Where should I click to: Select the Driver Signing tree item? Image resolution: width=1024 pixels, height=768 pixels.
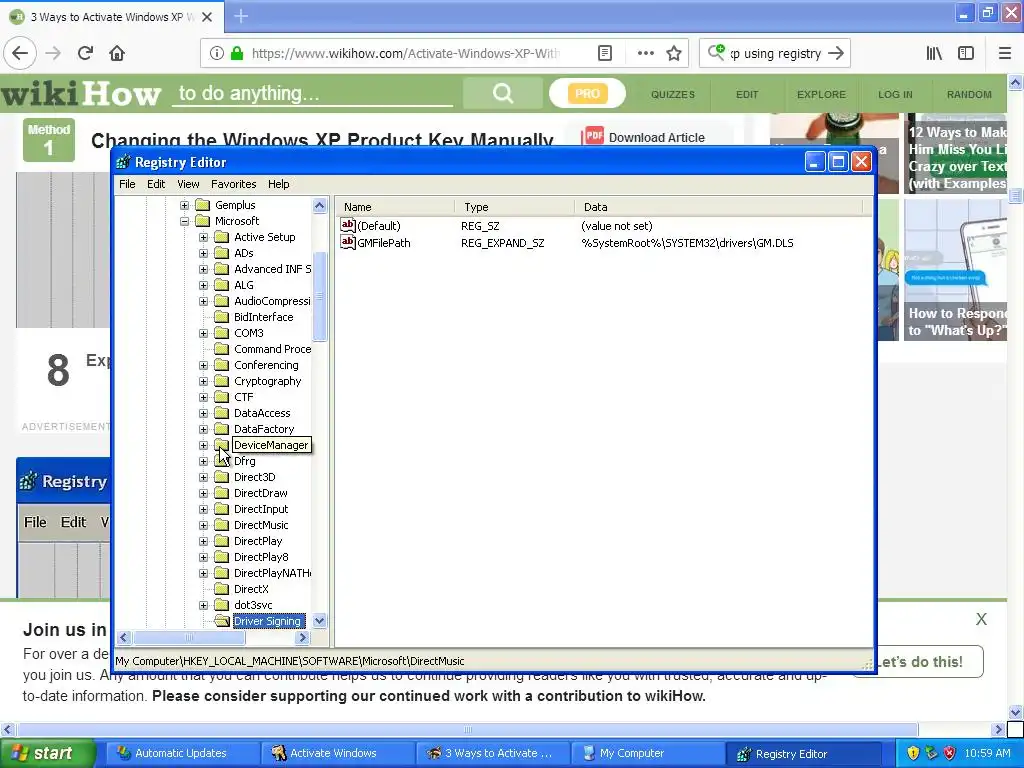(268, 621)
